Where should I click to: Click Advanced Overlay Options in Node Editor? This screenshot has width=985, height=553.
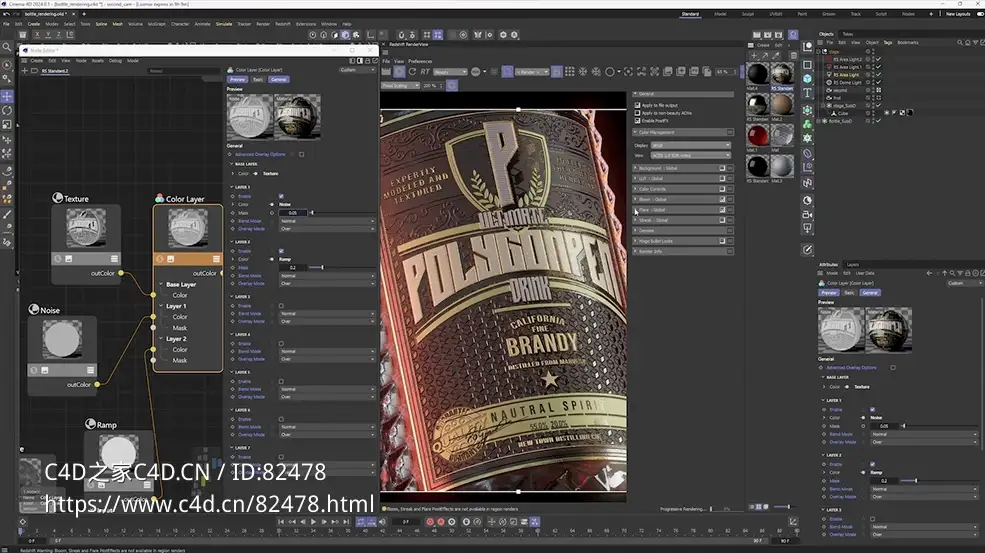point(260,154)
